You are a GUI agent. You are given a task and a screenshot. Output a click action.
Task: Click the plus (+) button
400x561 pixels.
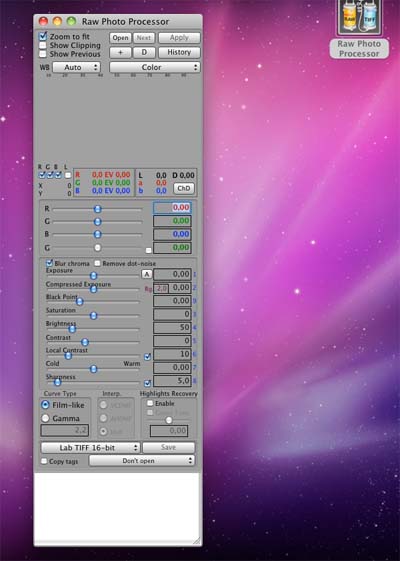coord(120,52)
